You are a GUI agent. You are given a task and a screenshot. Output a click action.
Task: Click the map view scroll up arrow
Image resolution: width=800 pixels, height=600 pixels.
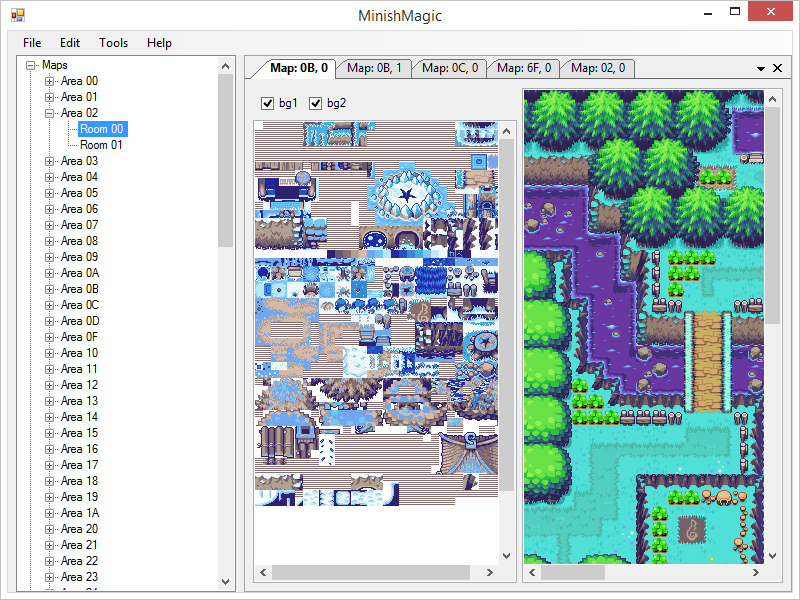(772, 99)
